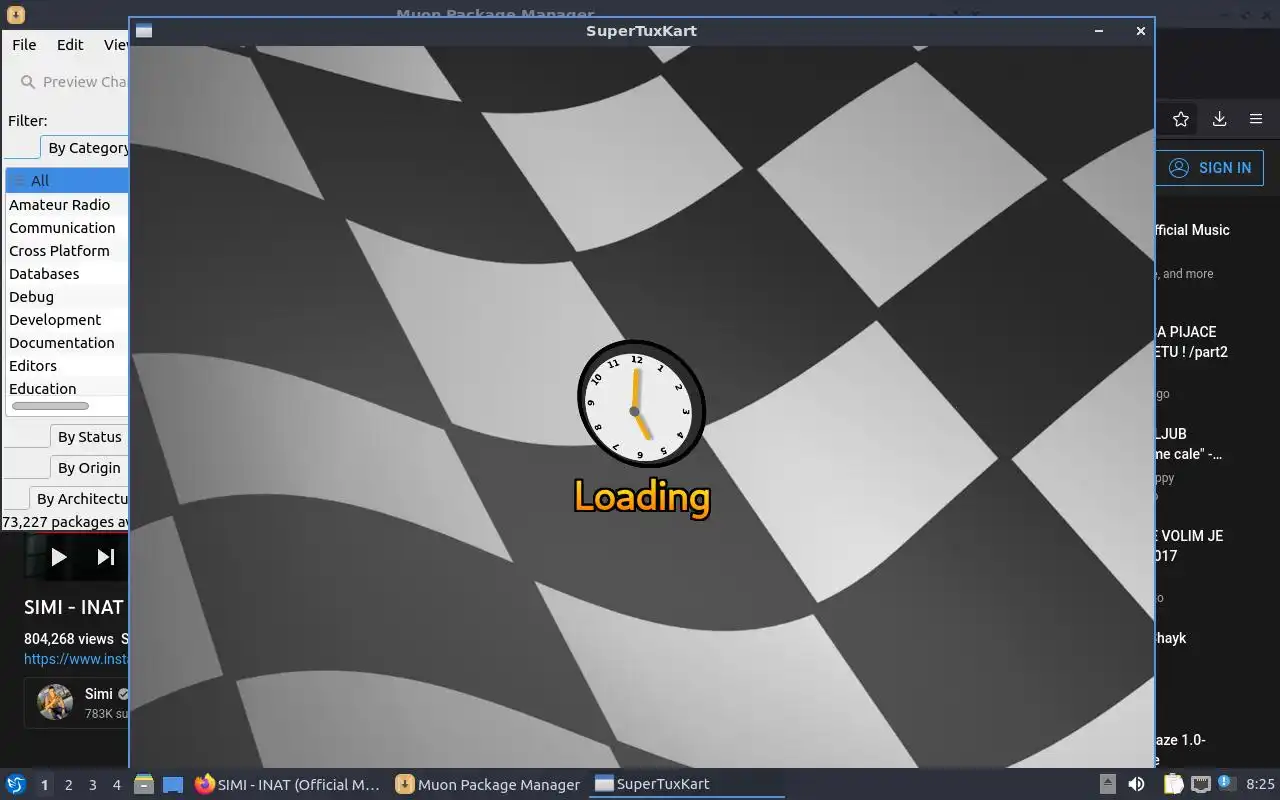Screen dimensions: 1280x800
Task: Switch to Muon Package Manager taskbar entry
Action: 488,785
